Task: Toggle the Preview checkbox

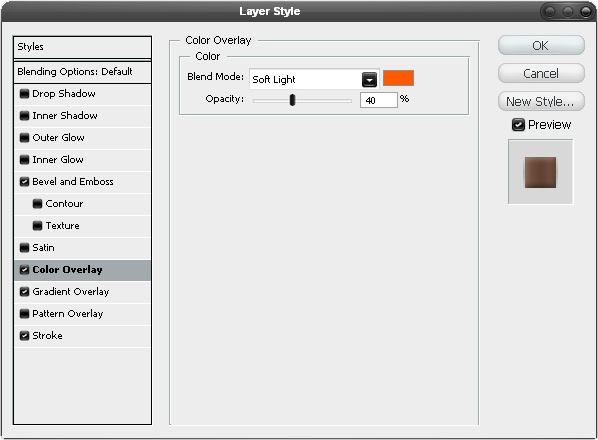Action: click(518, 125)
